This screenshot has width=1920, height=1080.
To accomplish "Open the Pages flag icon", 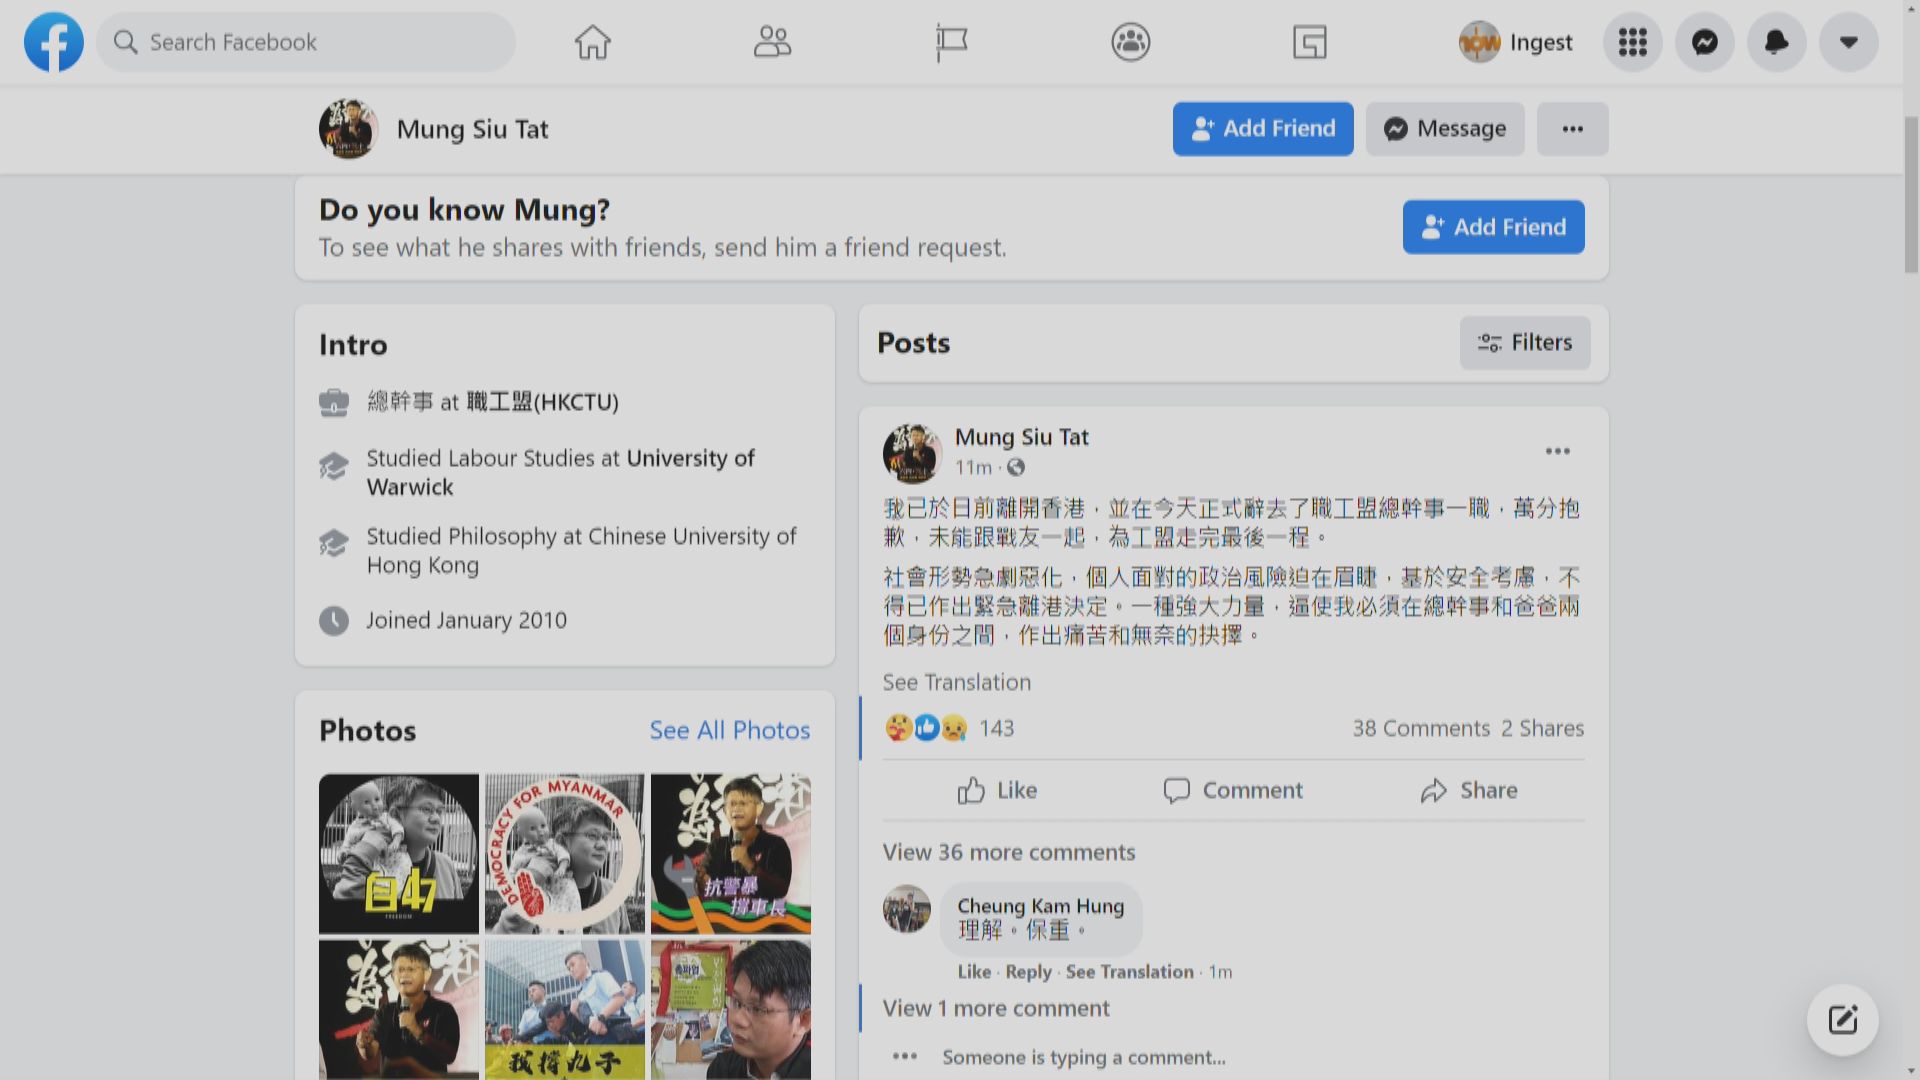I will click(x=951, y=42).
